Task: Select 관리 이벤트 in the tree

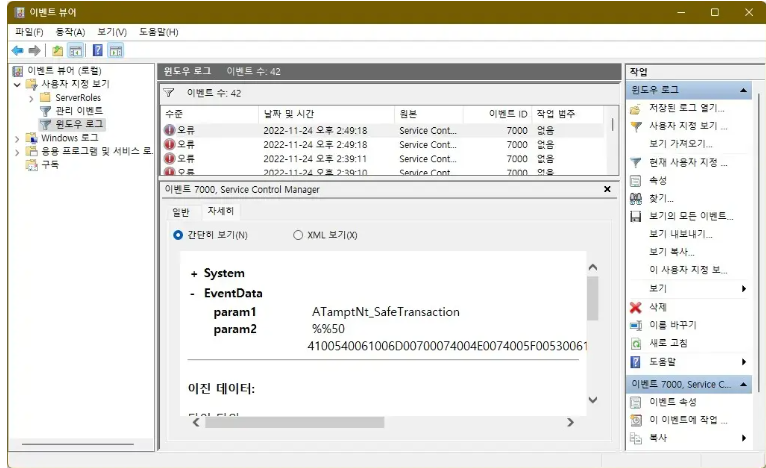Action: (x=78, y=111)
